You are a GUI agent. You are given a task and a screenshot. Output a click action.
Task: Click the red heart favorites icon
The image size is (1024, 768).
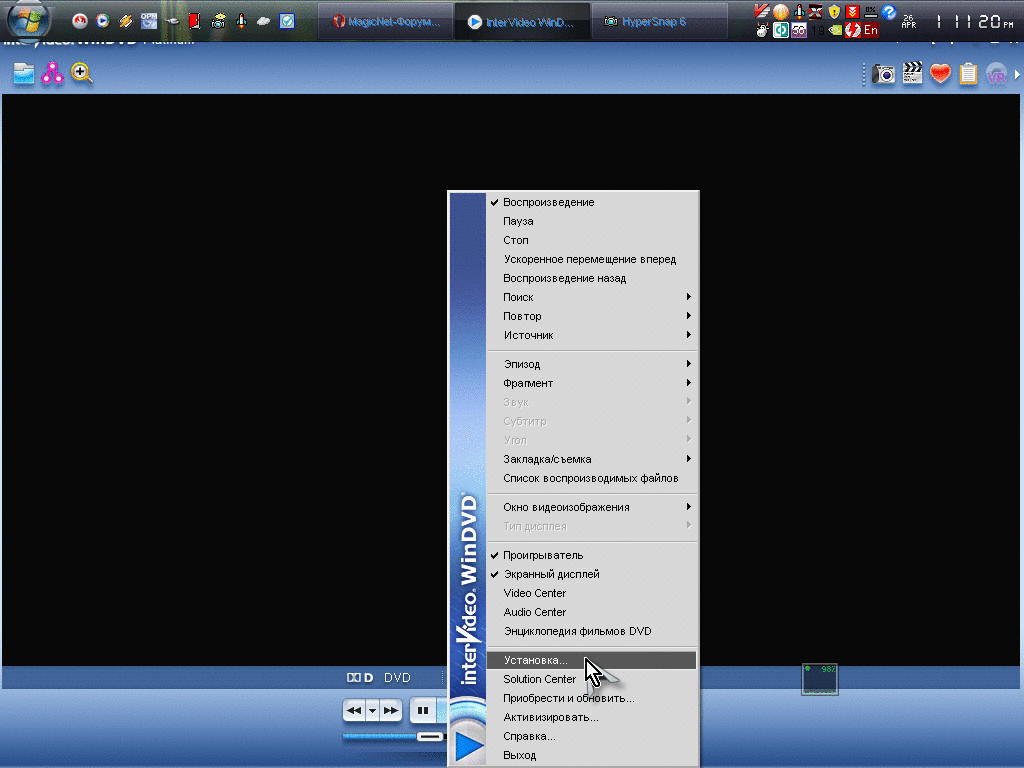pos(940,73)
